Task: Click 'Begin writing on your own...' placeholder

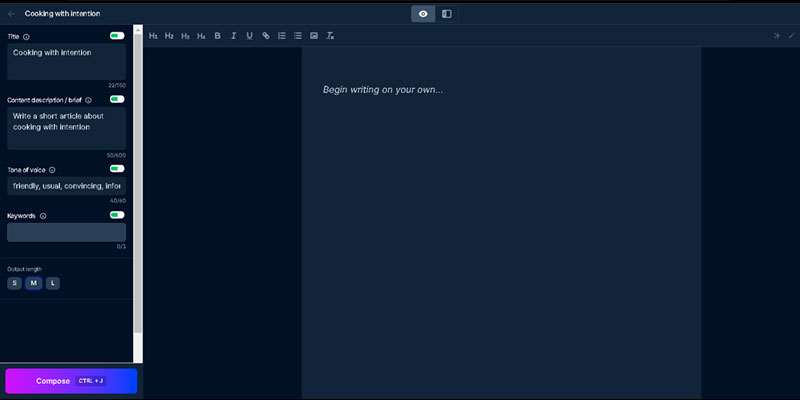Action: tap(383, 90)
